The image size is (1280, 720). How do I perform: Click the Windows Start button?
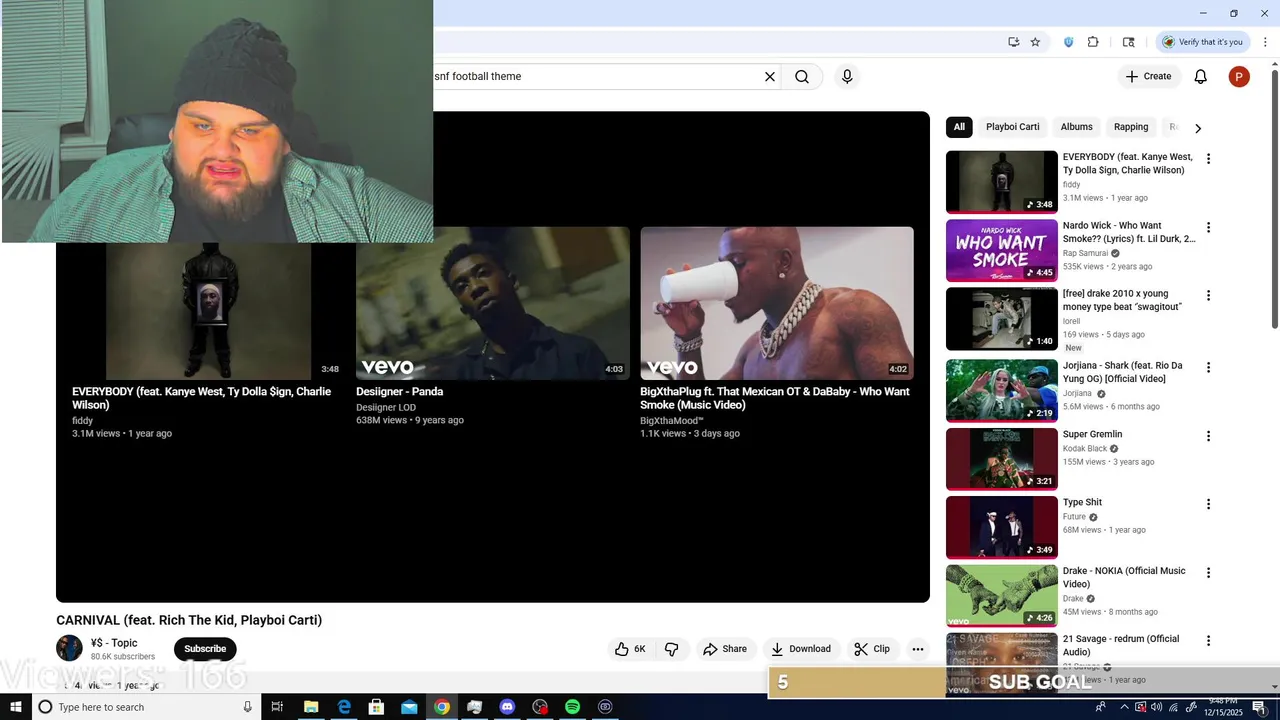16,707
